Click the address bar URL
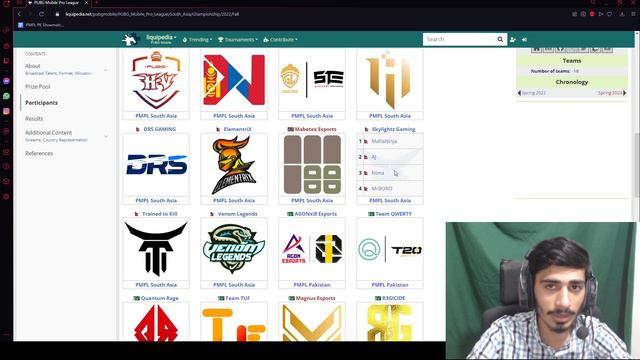Image resolution: width=640 pixels, height=360 pixels. pyautogui.click(x=152, y=14)
